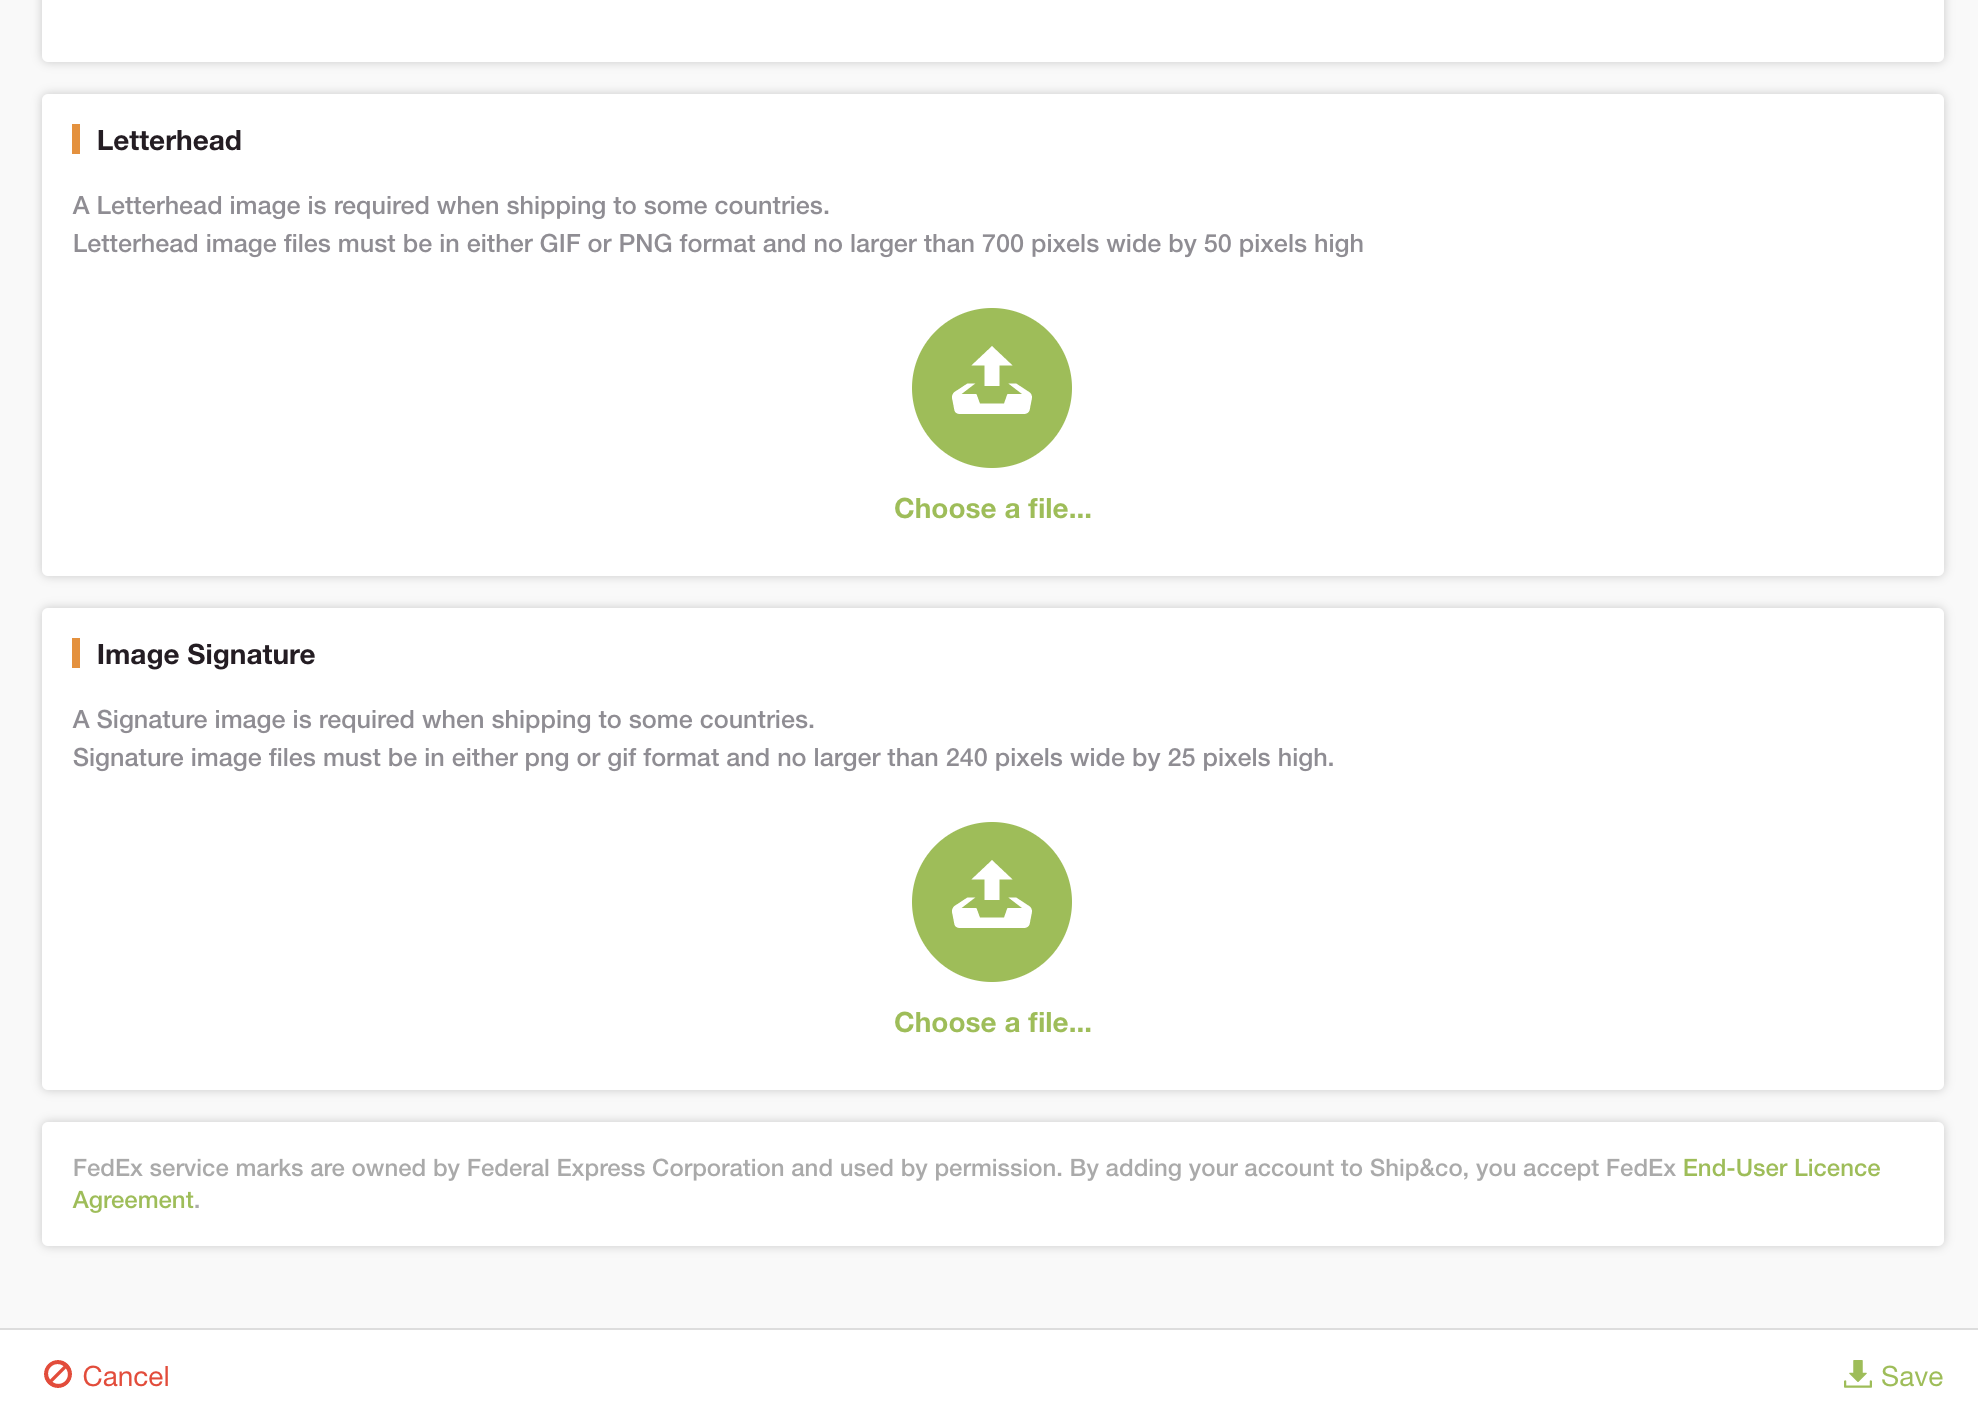
Task: Click the 'A Signature image is required' sentence
Action: pos(443,720)
